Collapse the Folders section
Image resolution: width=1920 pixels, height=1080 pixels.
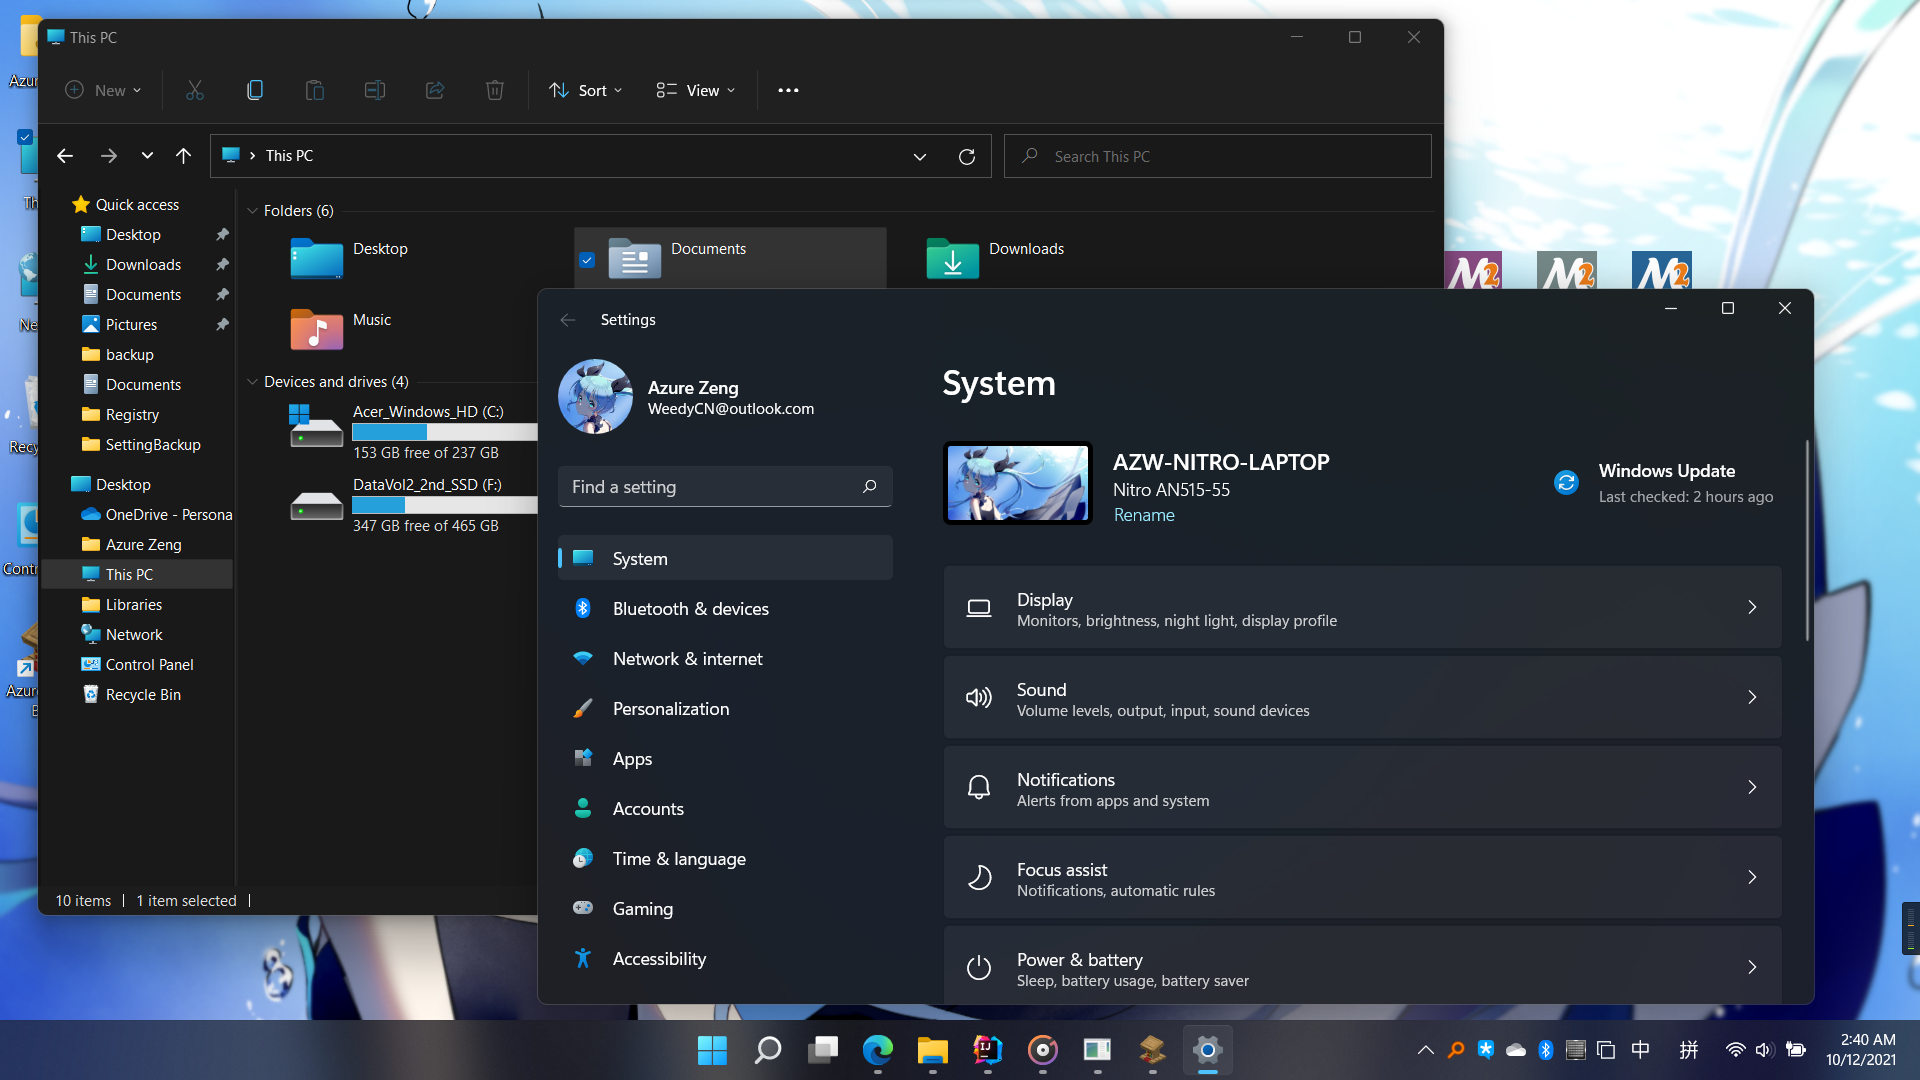(252, 210)
